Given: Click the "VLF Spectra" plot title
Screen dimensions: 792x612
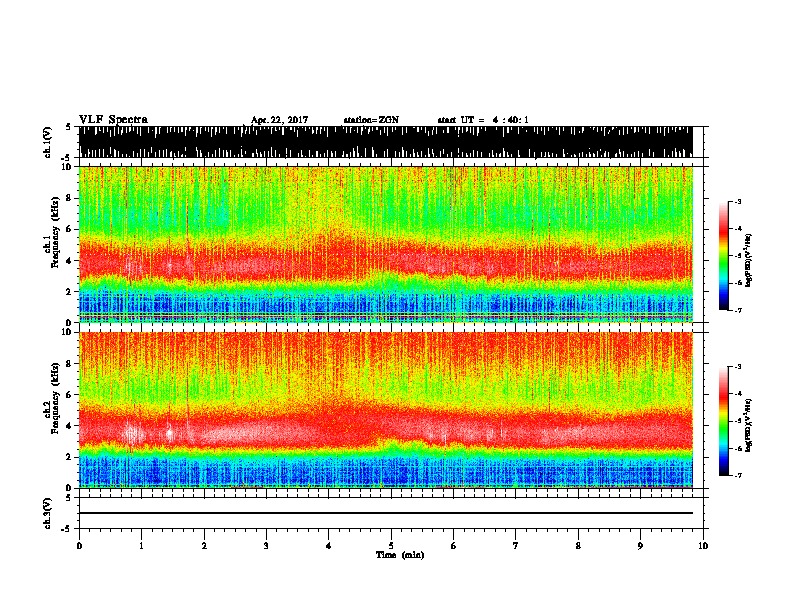Looking at the screenshot, I should pos(113,120).
